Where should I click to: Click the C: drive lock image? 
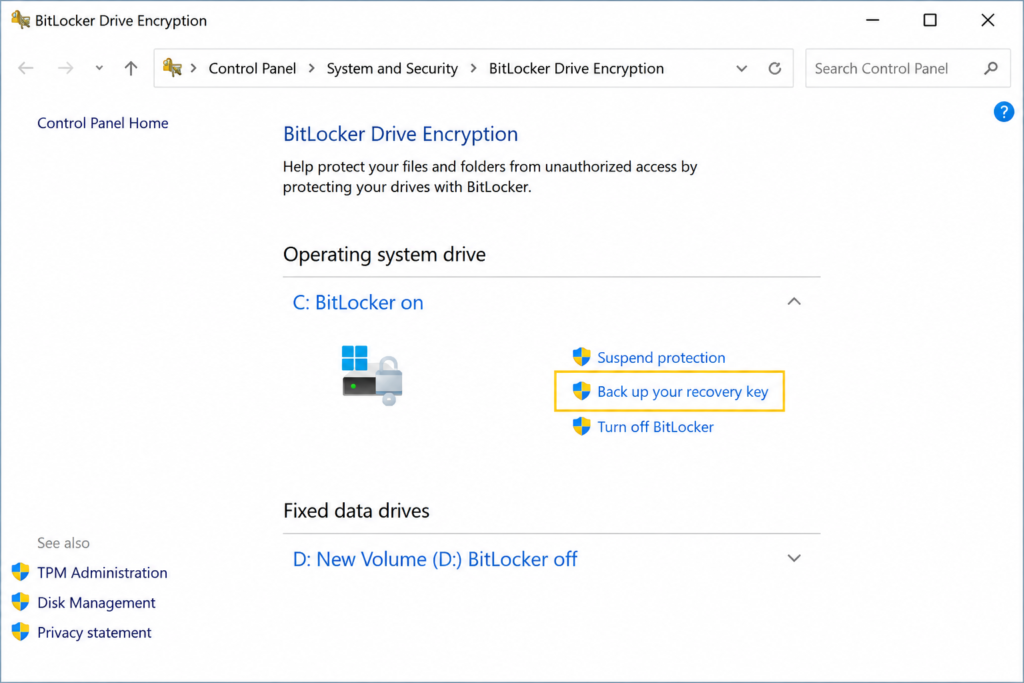[x=372, y=375]
